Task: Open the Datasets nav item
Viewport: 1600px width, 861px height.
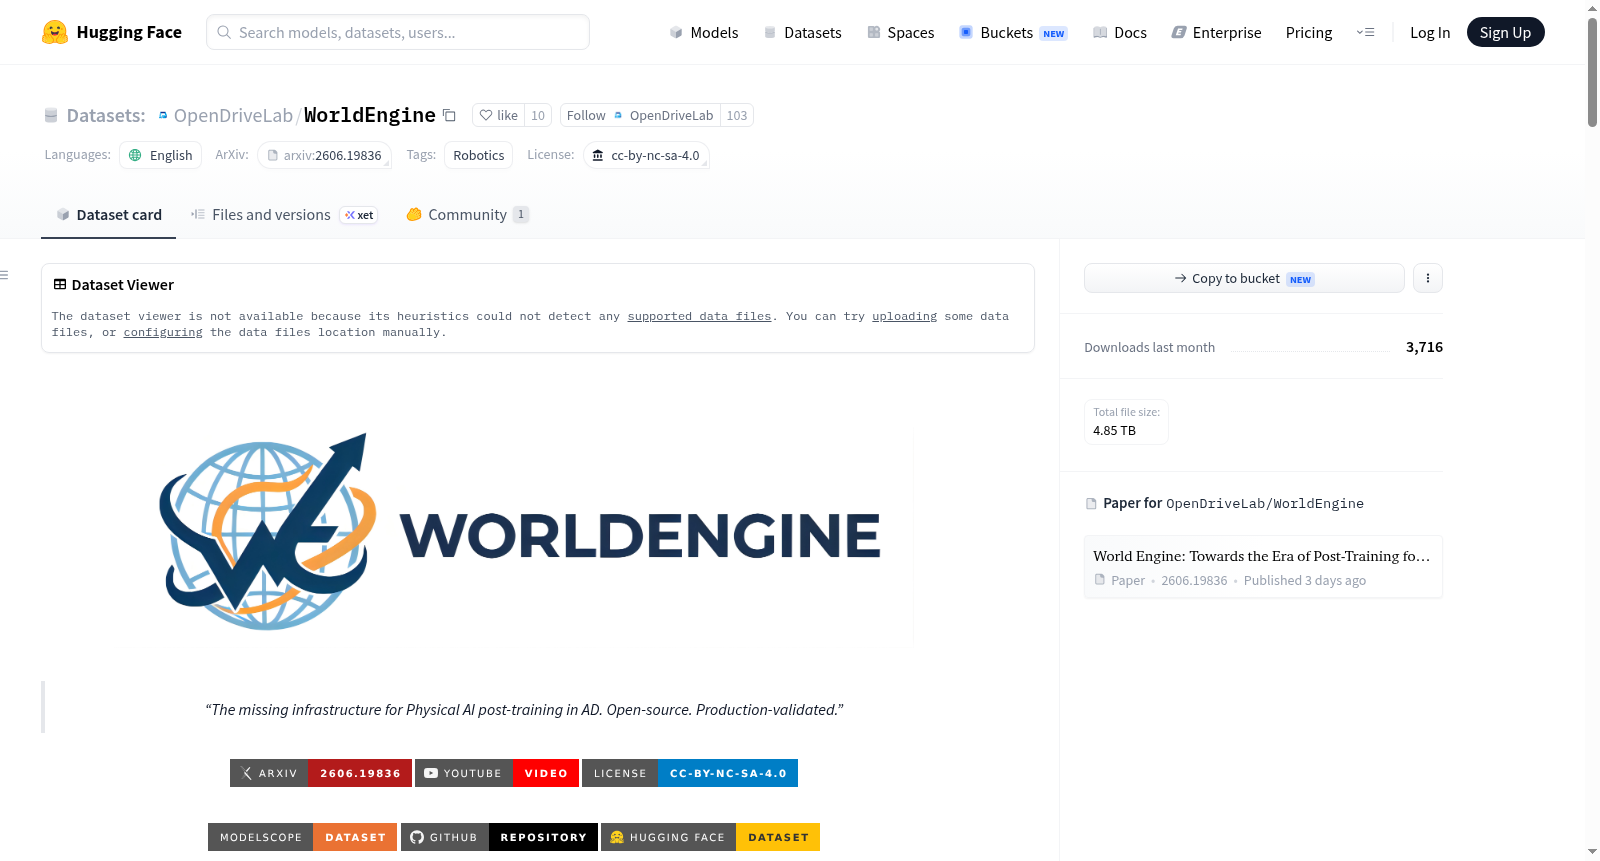Action: pyautogui.click(x=802, y=32)
